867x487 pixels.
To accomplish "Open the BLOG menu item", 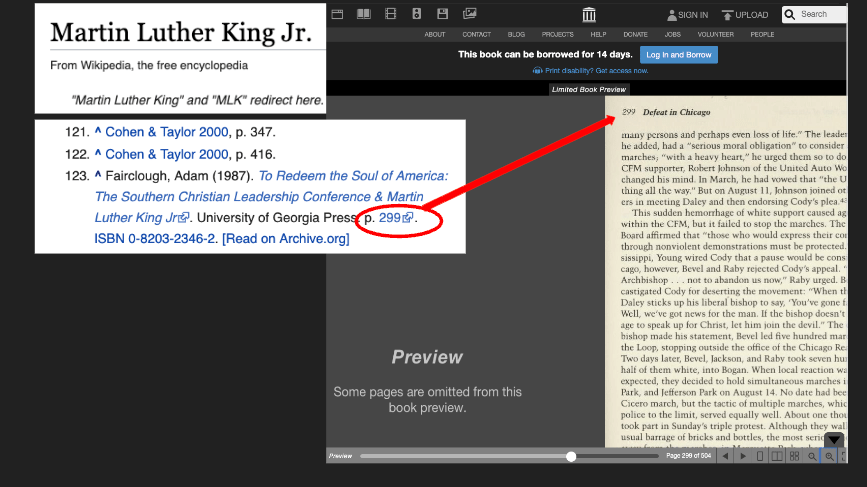I will click(516, 34).
